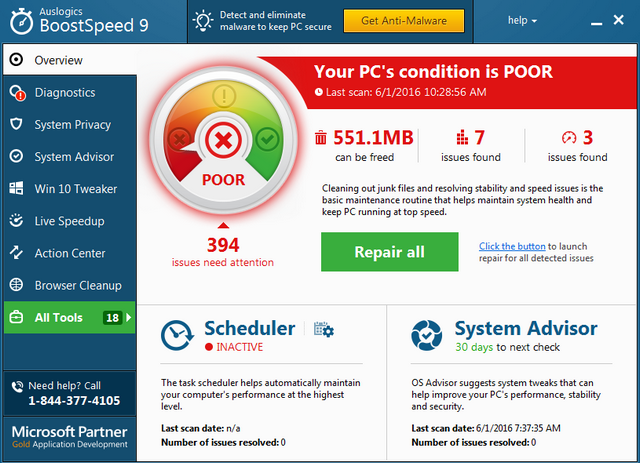Click the INACTIVE scheduler status
This screenshot has height=463, width=640.
tap(240, 347)
